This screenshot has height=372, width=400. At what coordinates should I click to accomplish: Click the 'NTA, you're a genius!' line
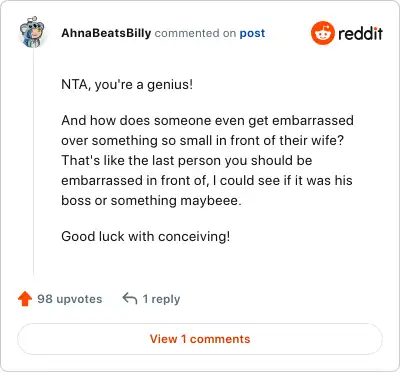click(127, 85)
